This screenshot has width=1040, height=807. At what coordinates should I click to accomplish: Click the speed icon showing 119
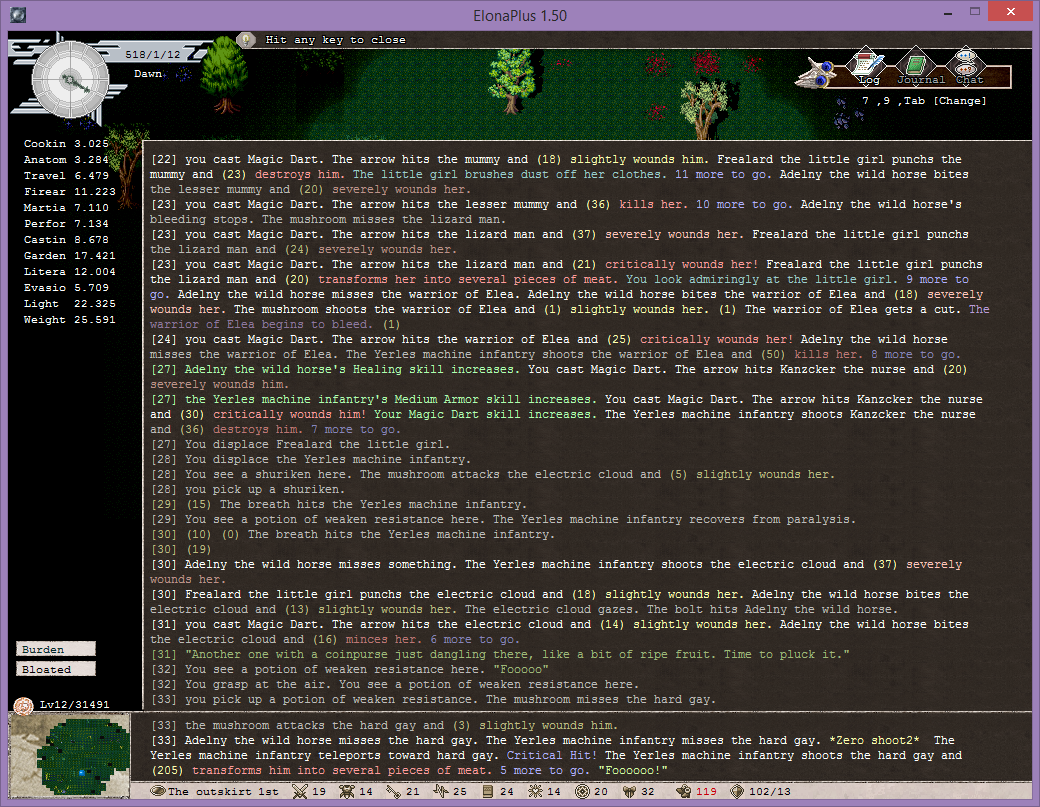(x=684, y=791)
